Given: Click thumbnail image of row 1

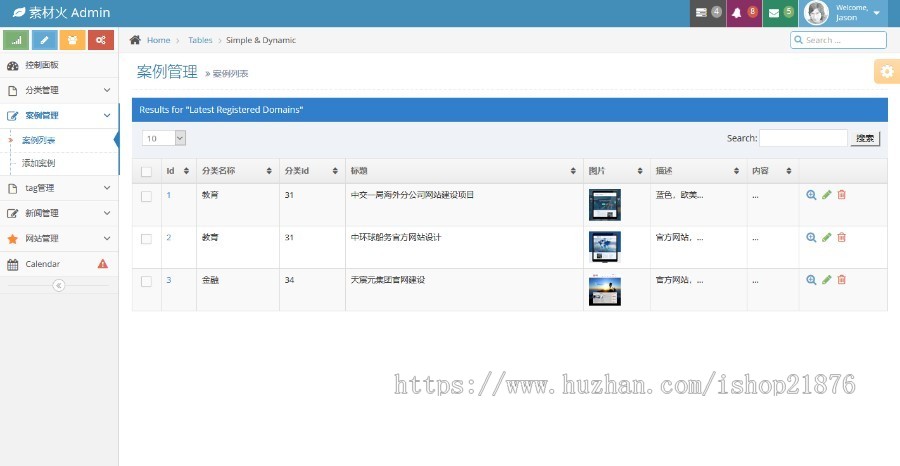Looking at the screenshot, I should pyautogui.click(x=605, y=205).
